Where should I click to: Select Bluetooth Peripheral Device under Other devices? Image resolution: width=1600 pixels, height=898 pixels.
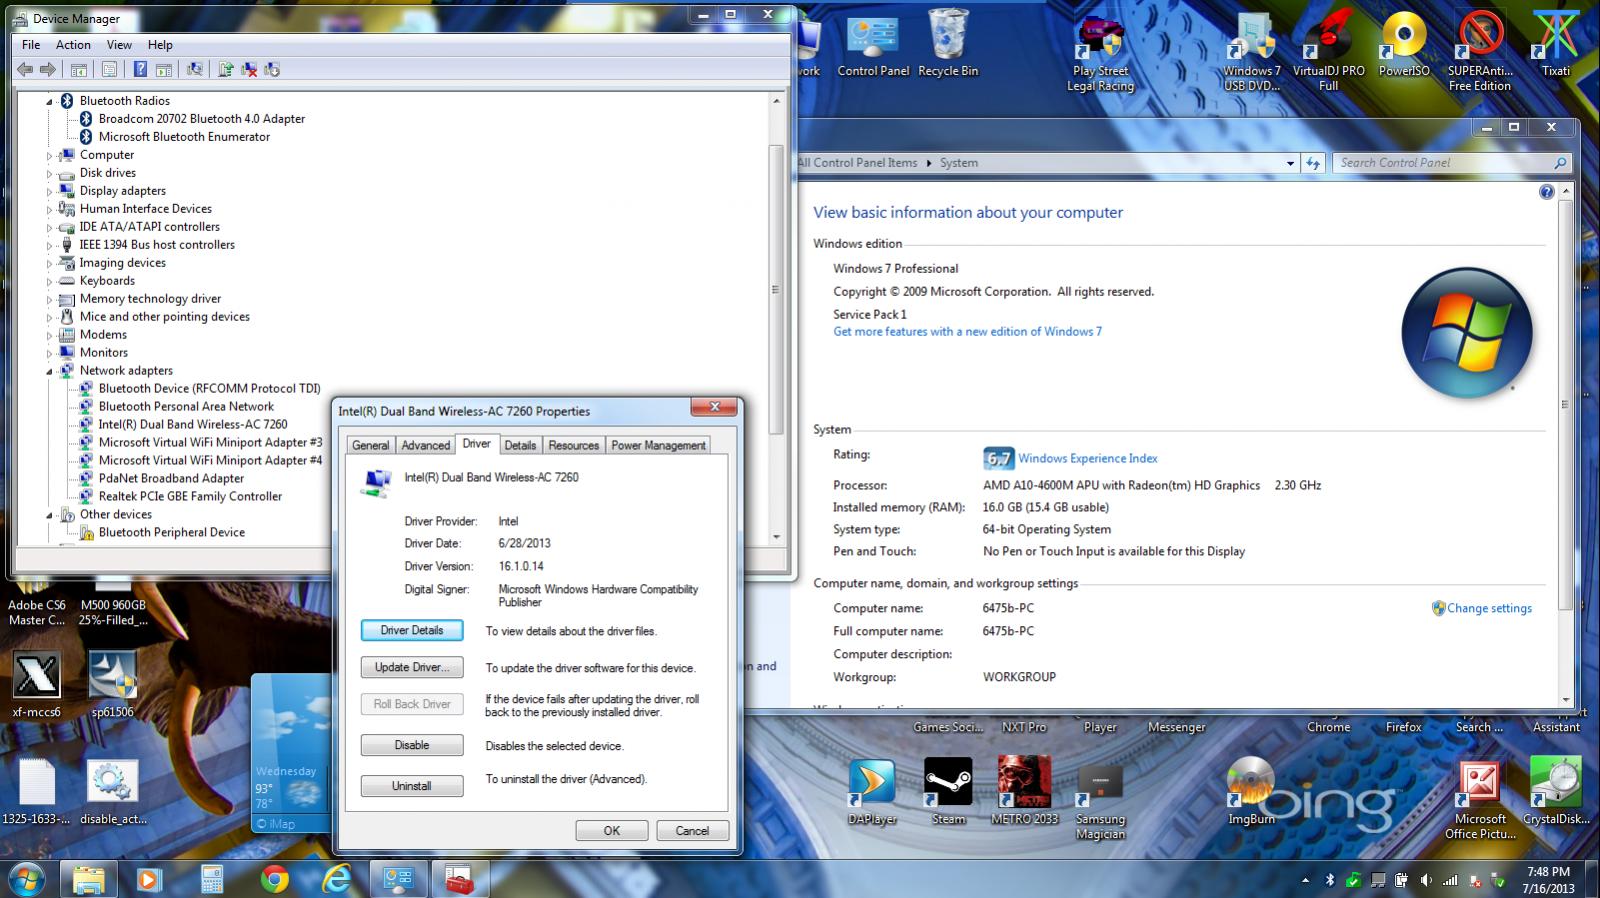tap(171, 532)
